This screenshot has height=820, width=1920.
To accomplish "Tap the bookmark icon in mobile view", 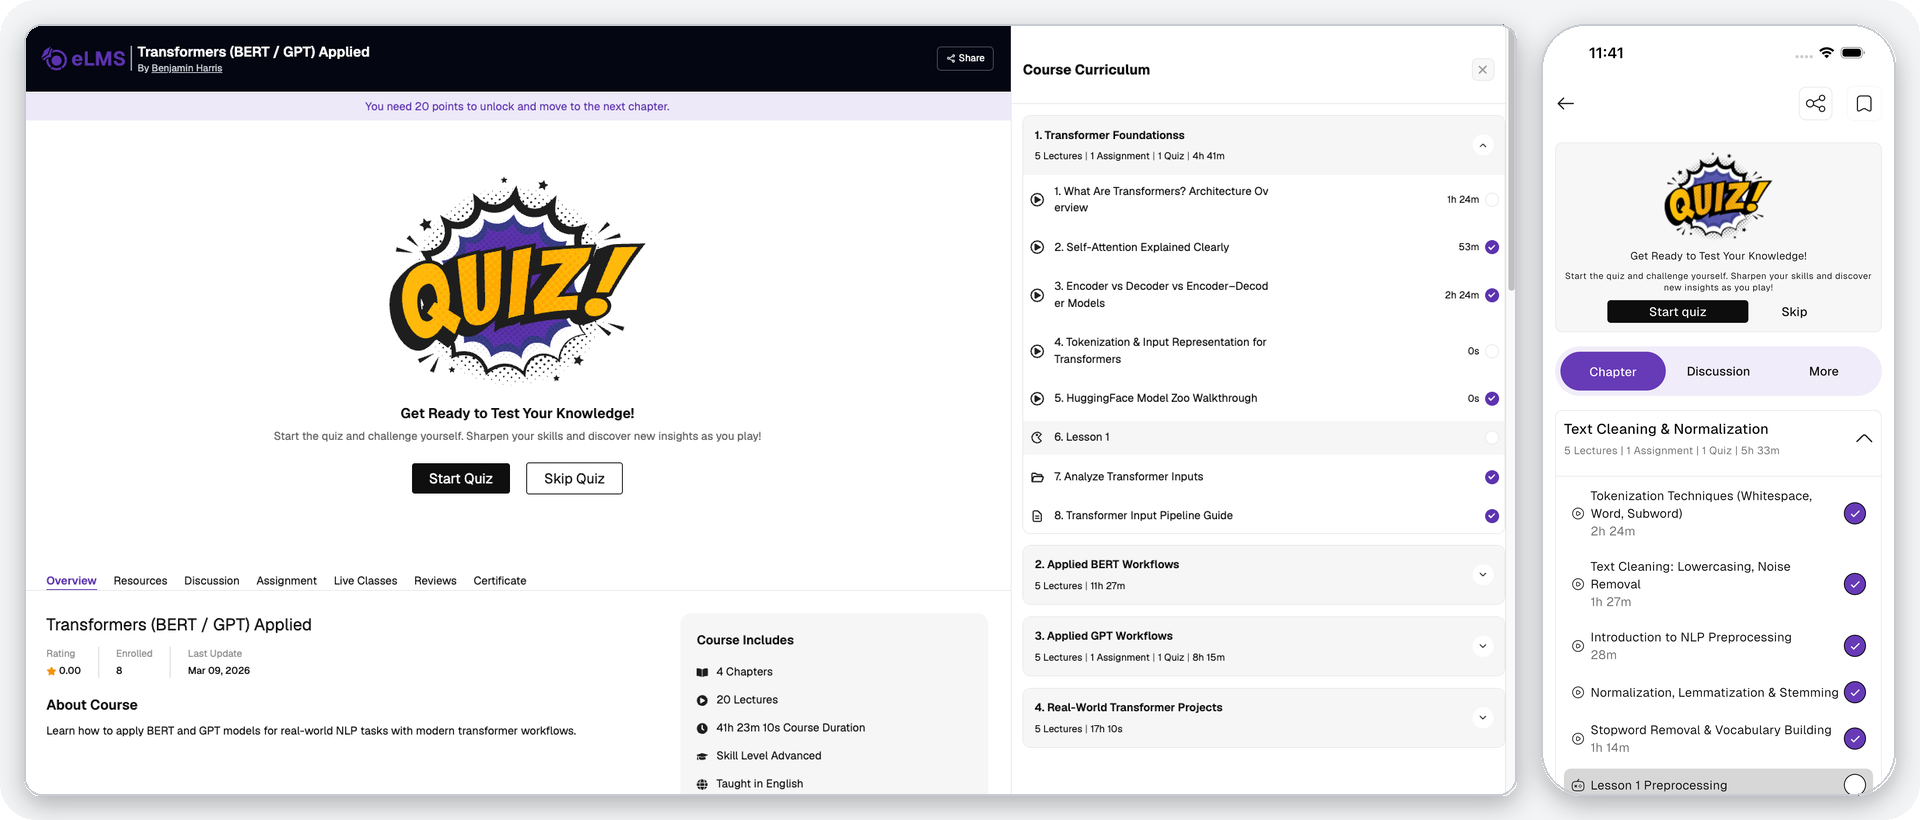I will tap(1864, 104).
